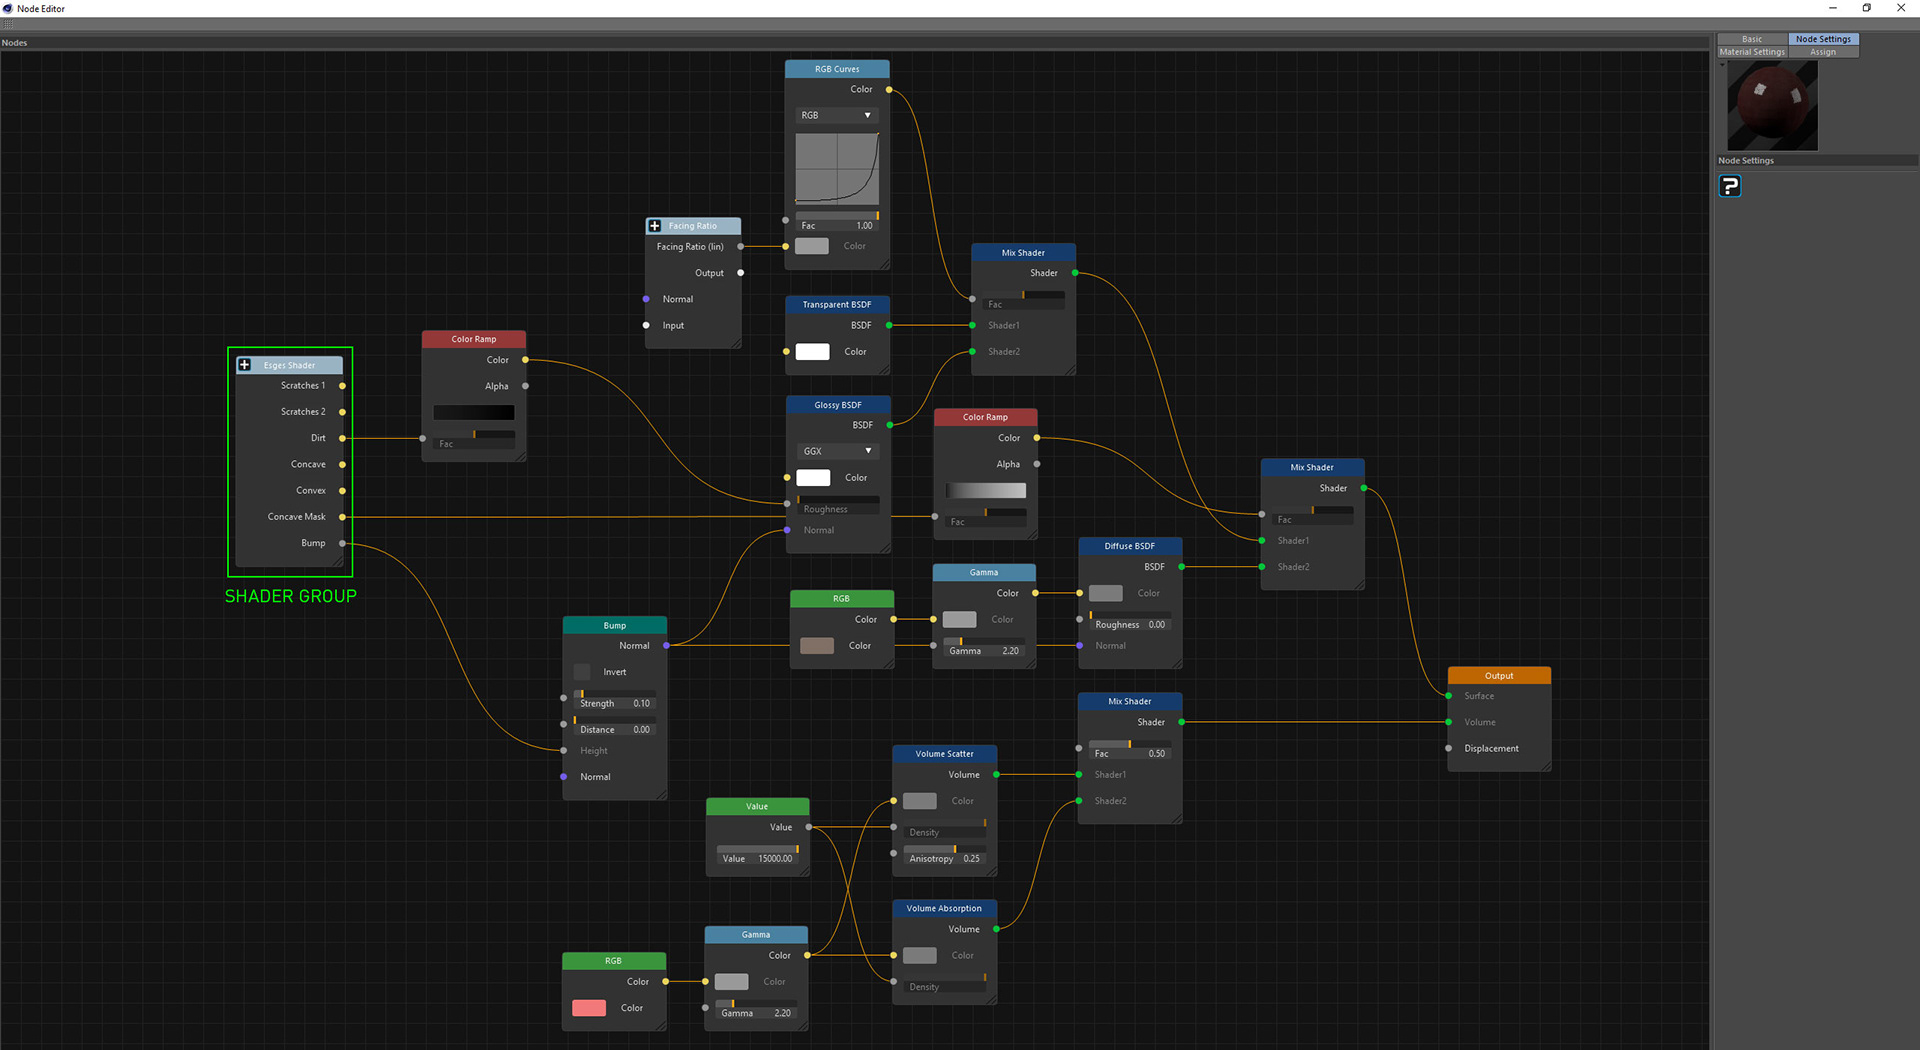Collapse the material preview disclosure triangle

(1722, 65)
